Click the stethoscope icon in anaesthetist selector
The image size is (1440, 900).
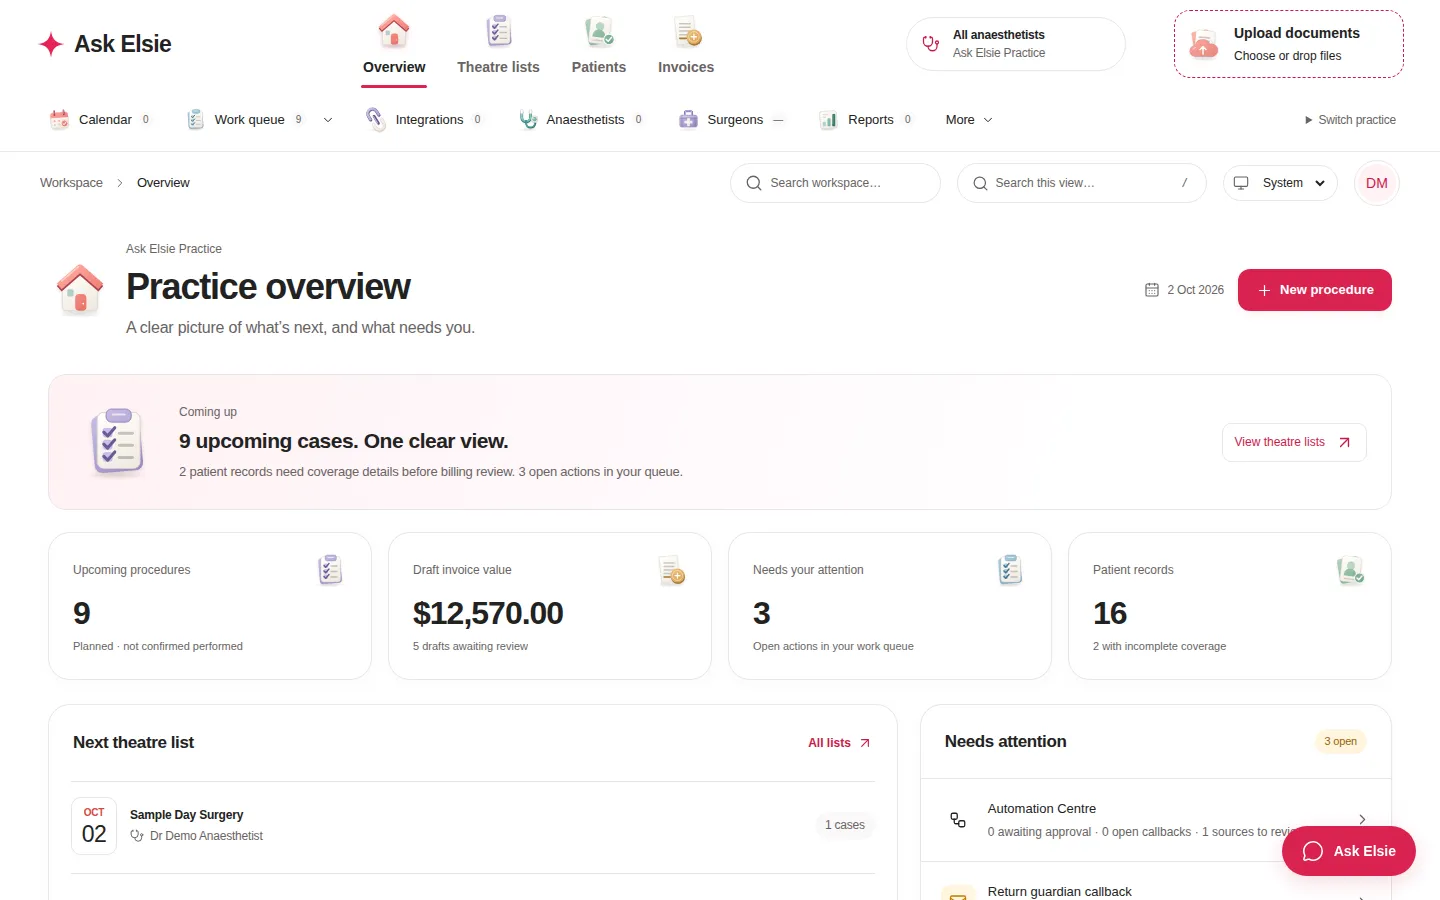pyautogui.click(x=931, y=44)
